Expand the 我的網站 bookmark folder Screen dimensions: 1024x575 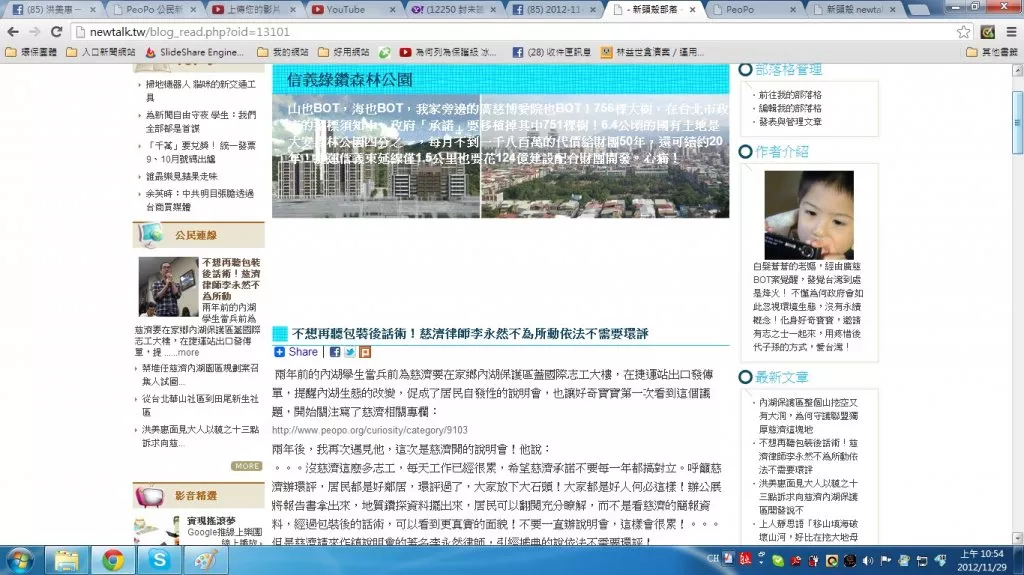tap(283, 52)
